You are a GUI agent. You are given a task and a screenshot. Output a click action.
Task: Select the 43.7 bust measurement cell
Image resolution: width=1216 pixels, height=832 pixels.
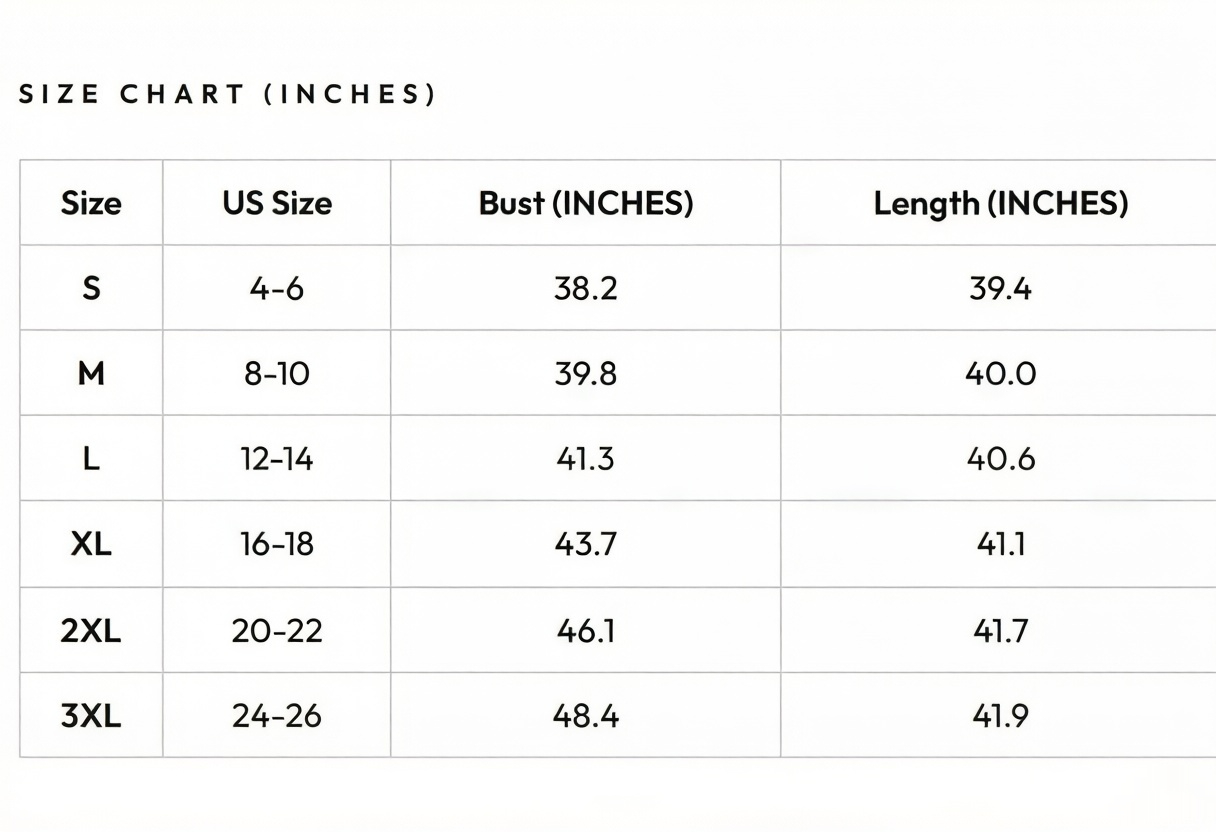tap(586, 544)
